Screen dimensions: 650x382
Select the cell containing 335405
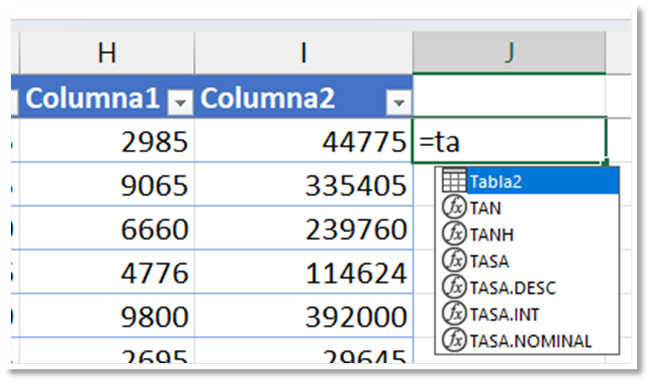click(303, 185)
